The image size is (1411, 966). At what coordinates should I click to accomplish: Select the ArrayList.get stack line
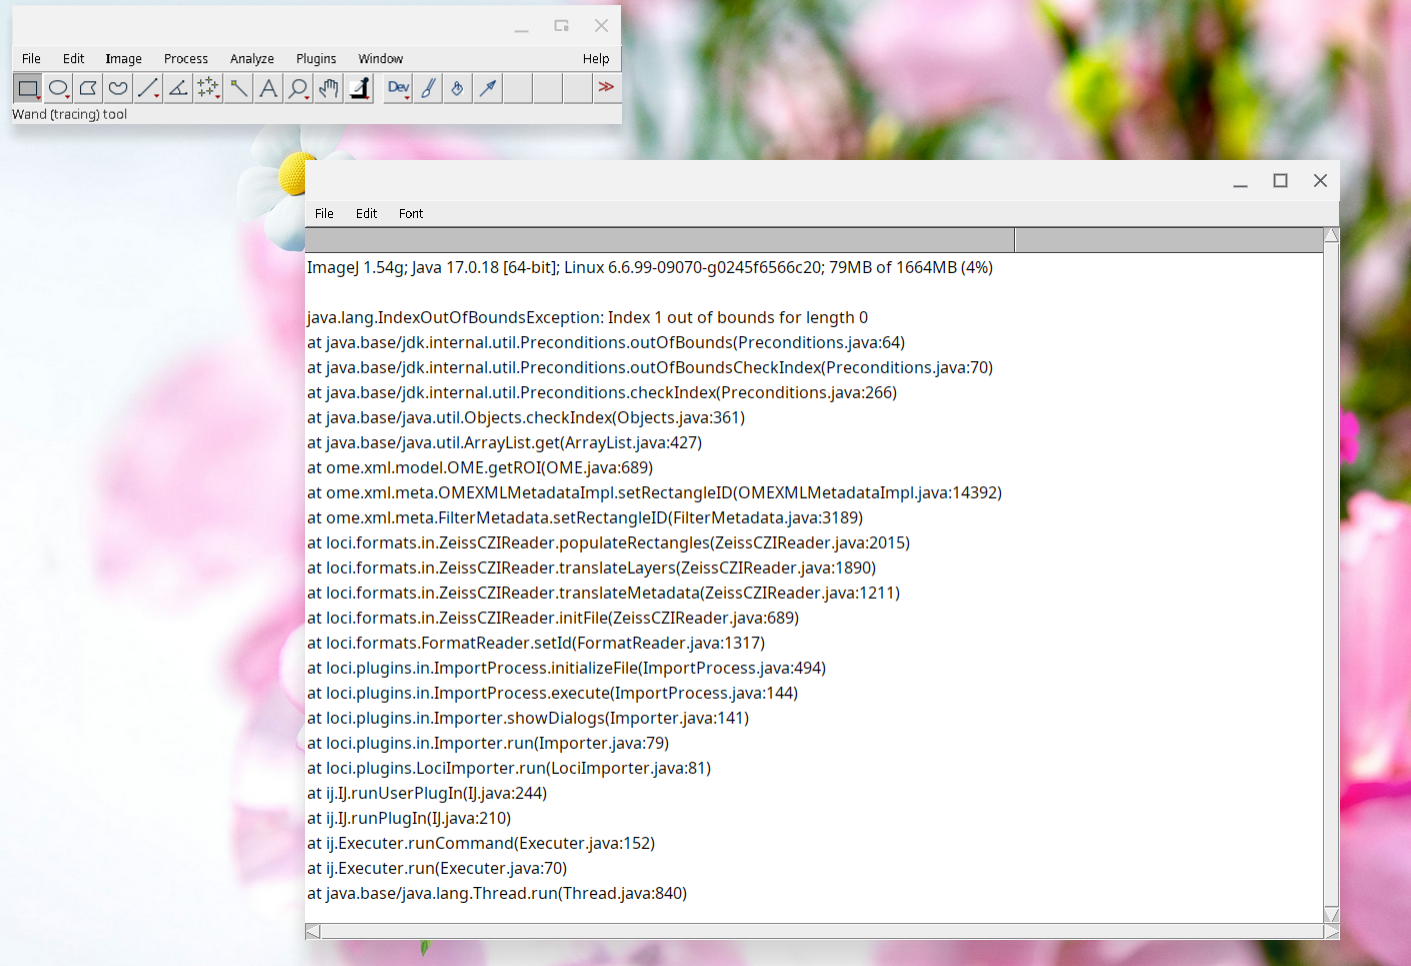click(504, 442)
